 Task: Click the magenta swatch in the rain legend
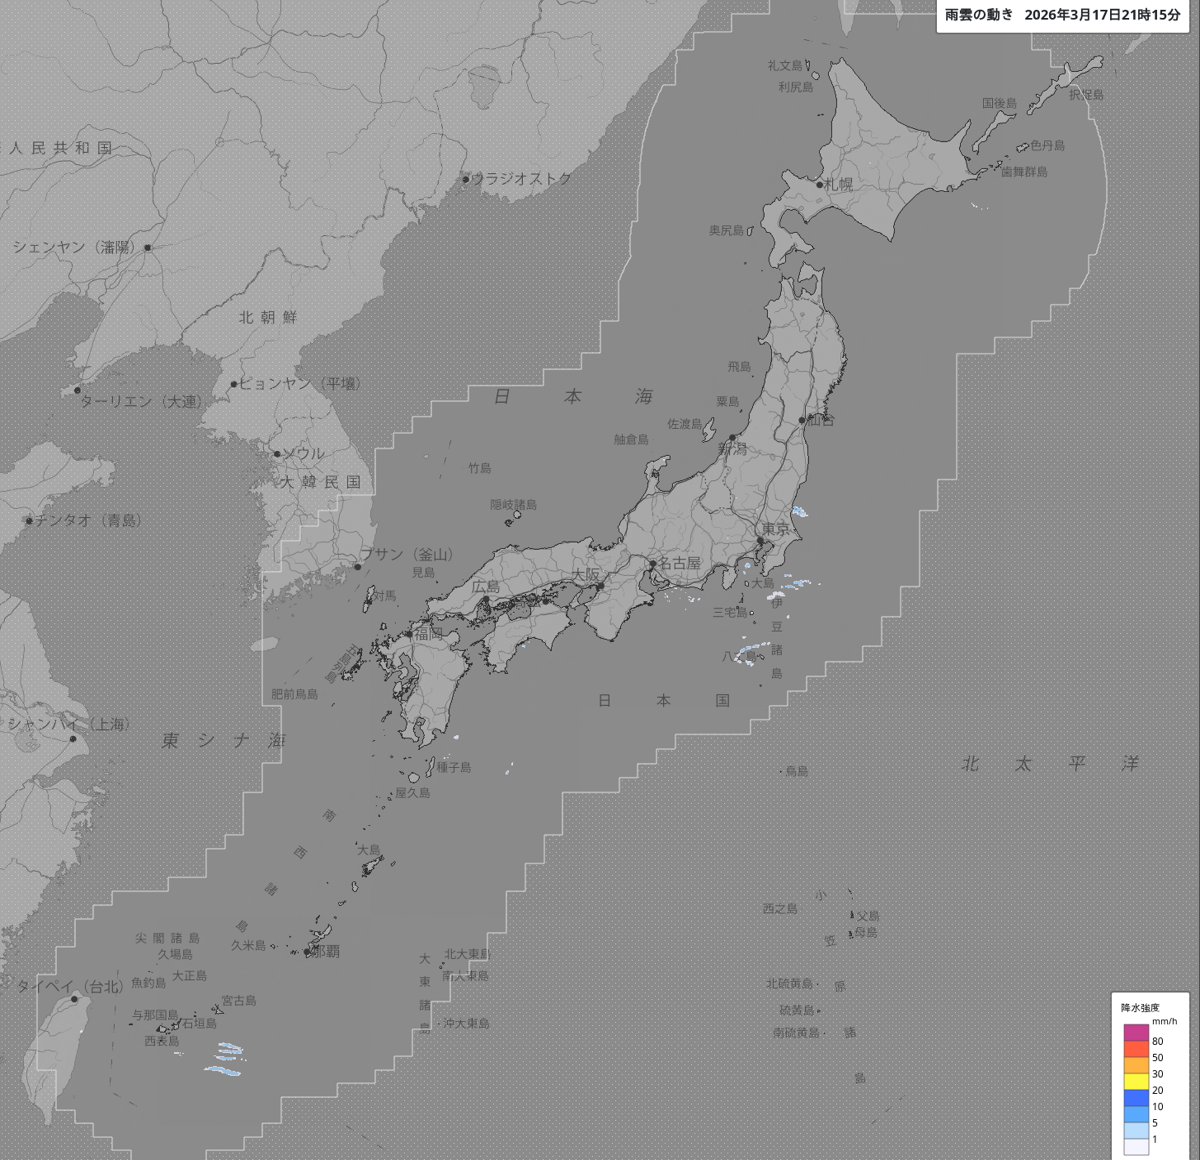1135,1033
